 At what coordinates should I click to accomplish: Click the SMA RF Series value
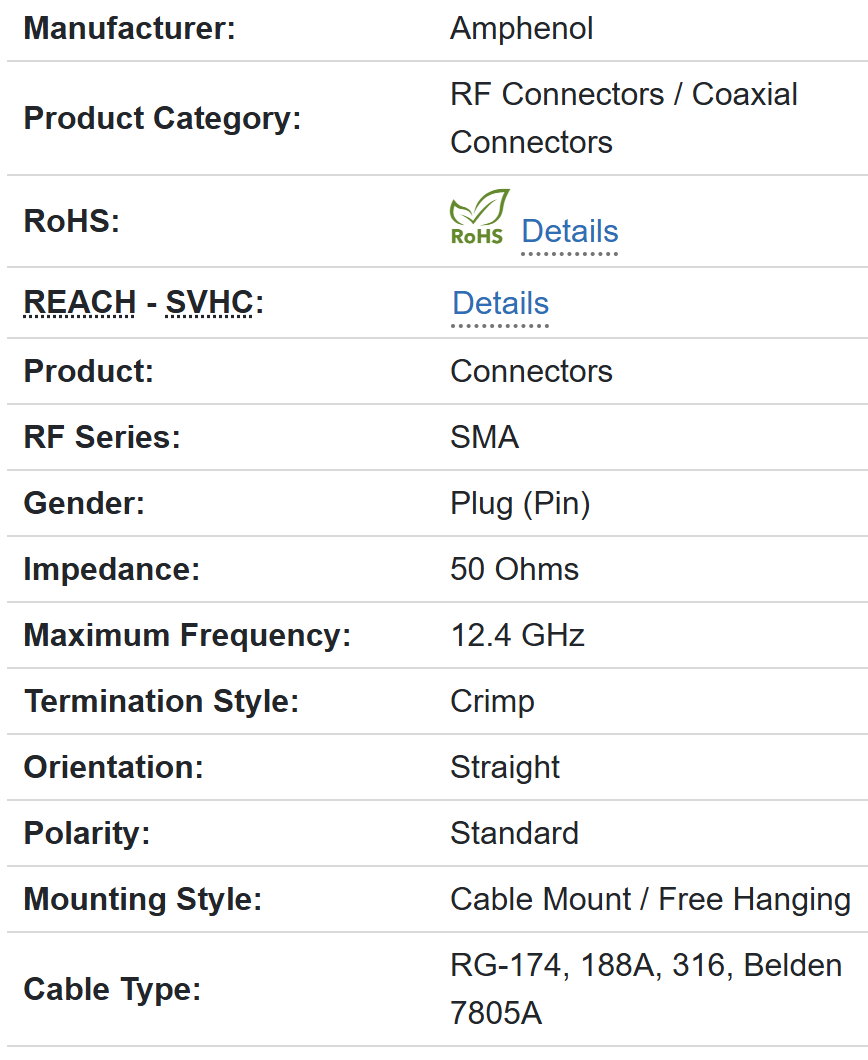pyautogui.click(x=484, y=437)
